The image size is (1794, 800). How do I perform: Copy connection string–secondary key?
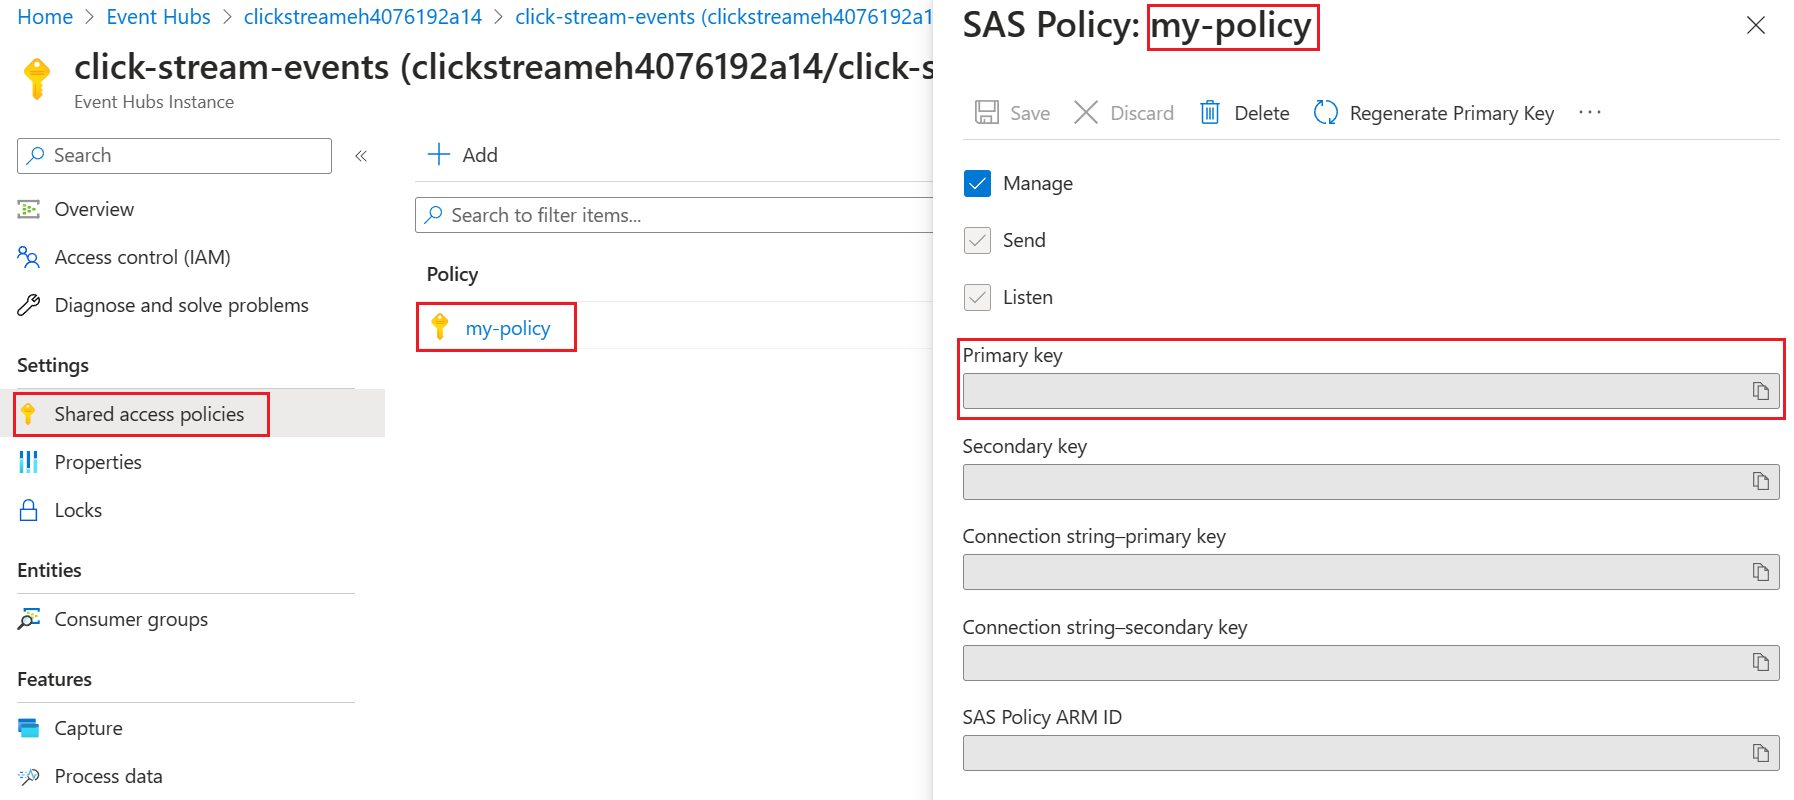pyautogui.click(x=1760, y=663)
